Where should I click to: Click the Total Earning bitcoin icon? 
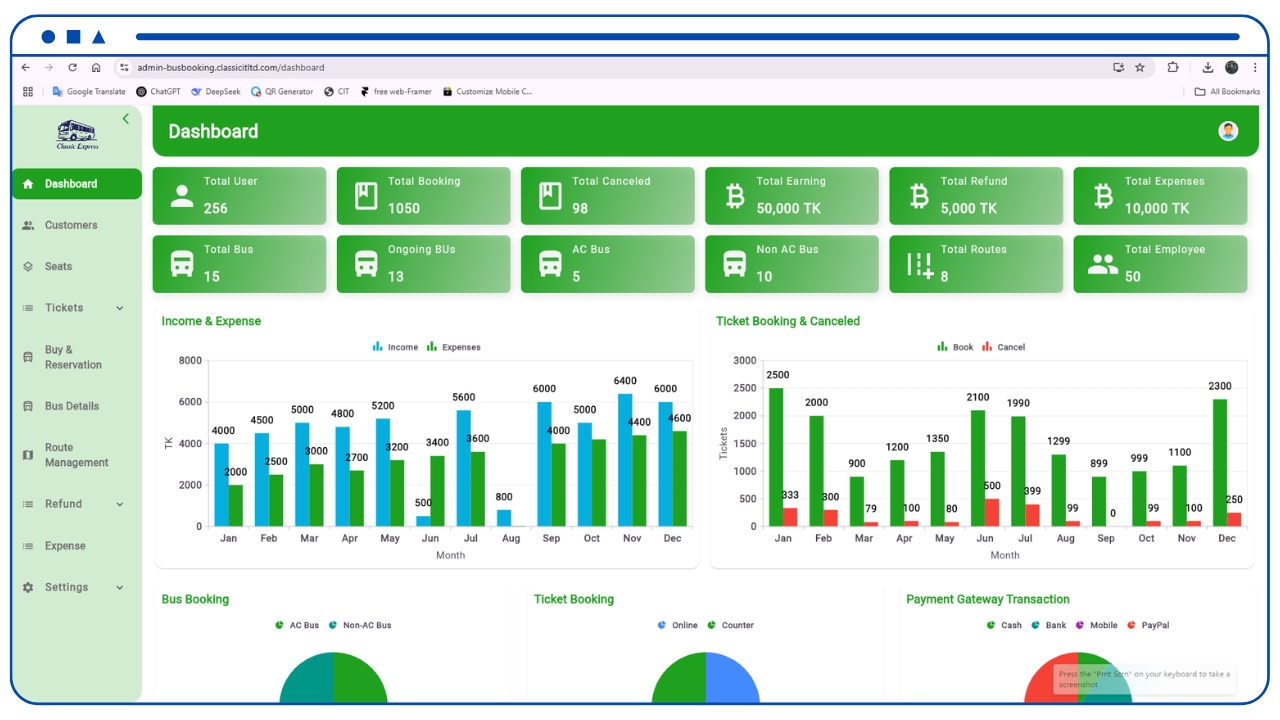click(x=735, y=196)
